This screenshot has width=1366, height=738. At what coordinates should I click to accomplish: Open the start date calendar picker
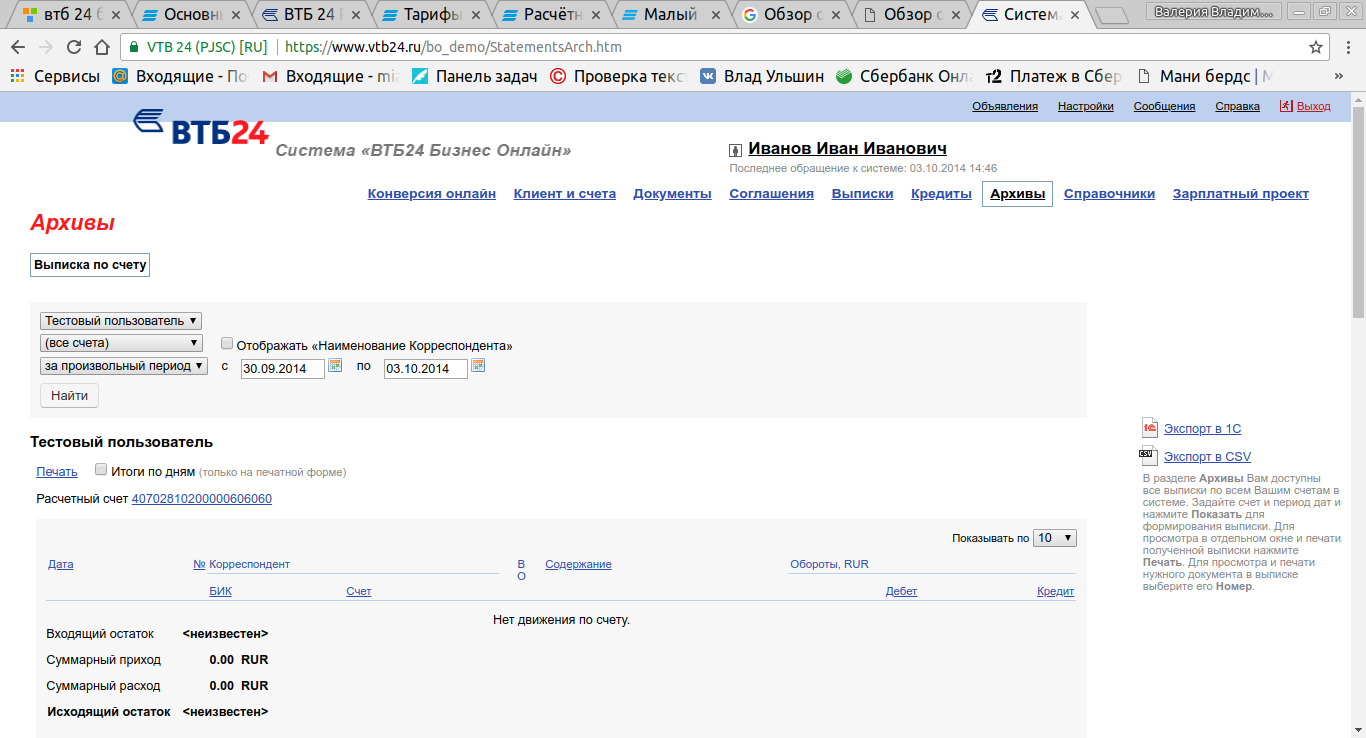click(x=335, y=366)
